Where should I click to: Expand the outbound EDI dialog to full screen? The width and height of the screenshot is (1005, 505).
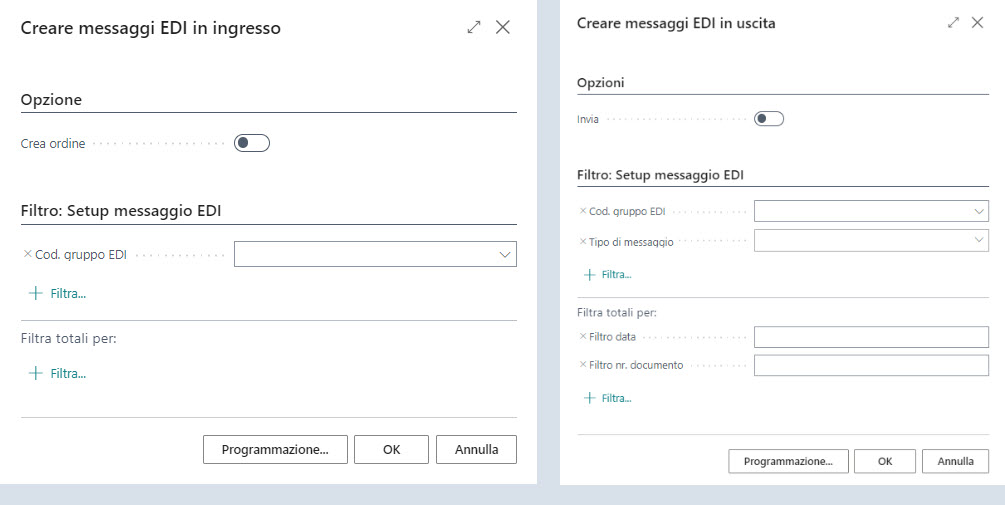pos(953,22)
